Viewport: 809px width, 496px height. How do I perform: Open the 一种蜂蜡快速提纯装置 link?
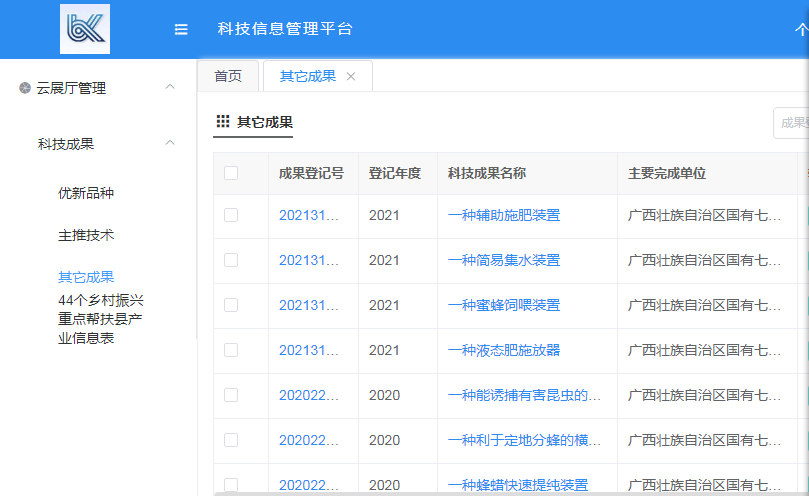(x=518, y=485)
